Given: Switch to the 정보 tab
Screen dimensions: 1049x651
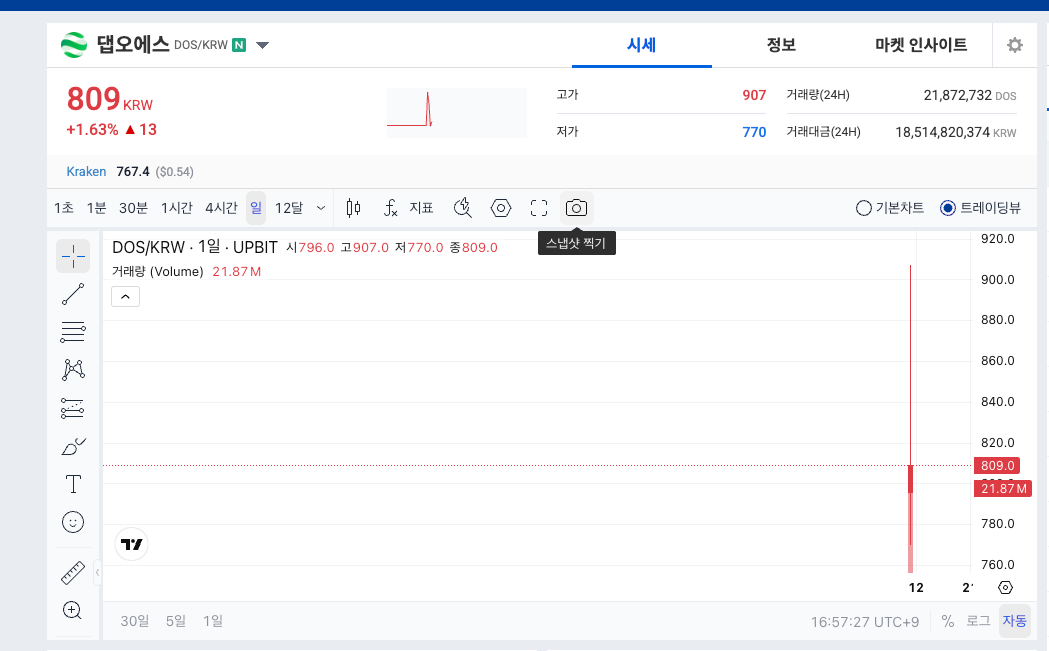Looking at the screenshot, I should click(x=781, y=45).
